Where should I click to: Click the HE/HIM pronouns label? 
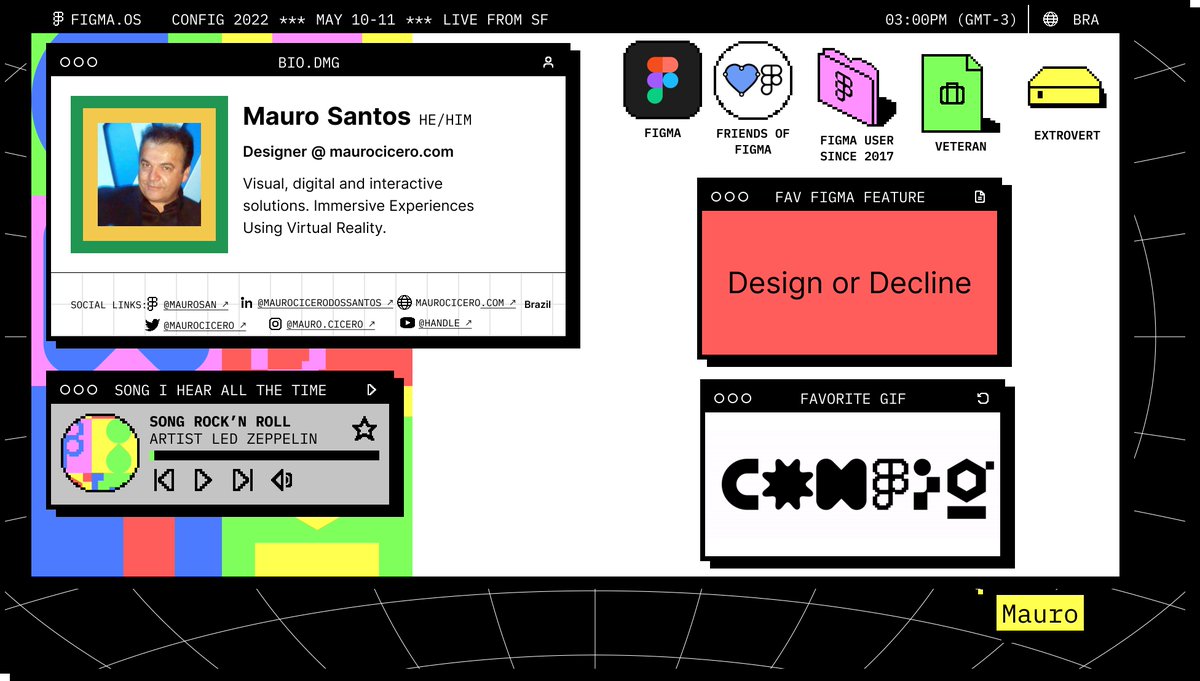coord(445,120)
